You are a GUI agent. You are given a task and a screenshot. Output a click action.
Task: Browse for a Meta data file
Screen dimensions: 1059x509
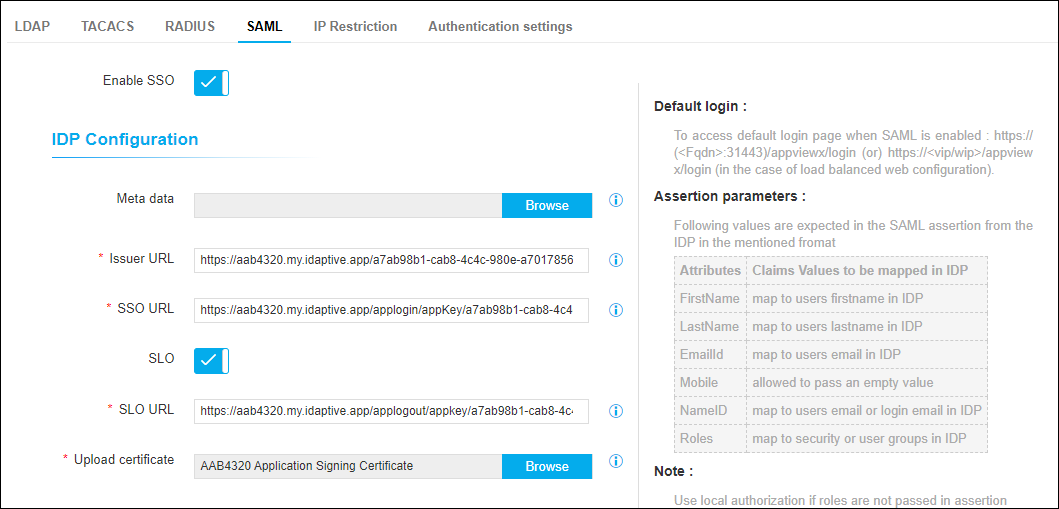coord(547,205)
